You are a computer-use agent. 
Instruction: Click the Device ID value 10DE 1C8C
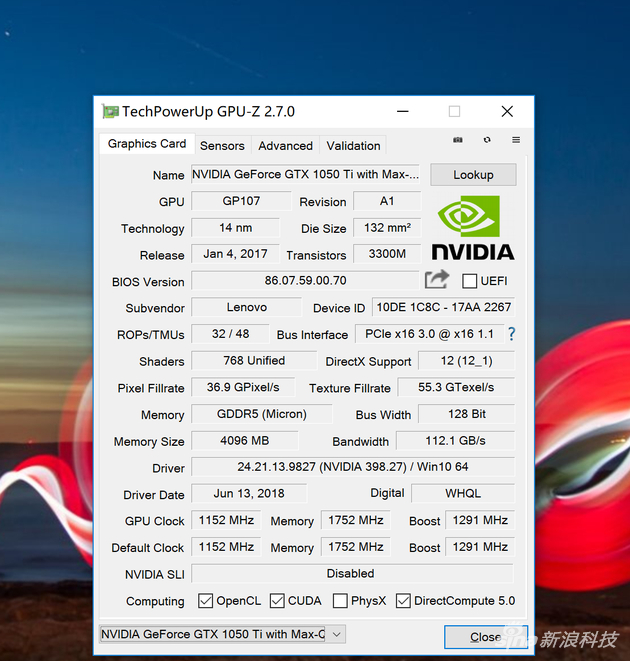(x=444, y=307)
